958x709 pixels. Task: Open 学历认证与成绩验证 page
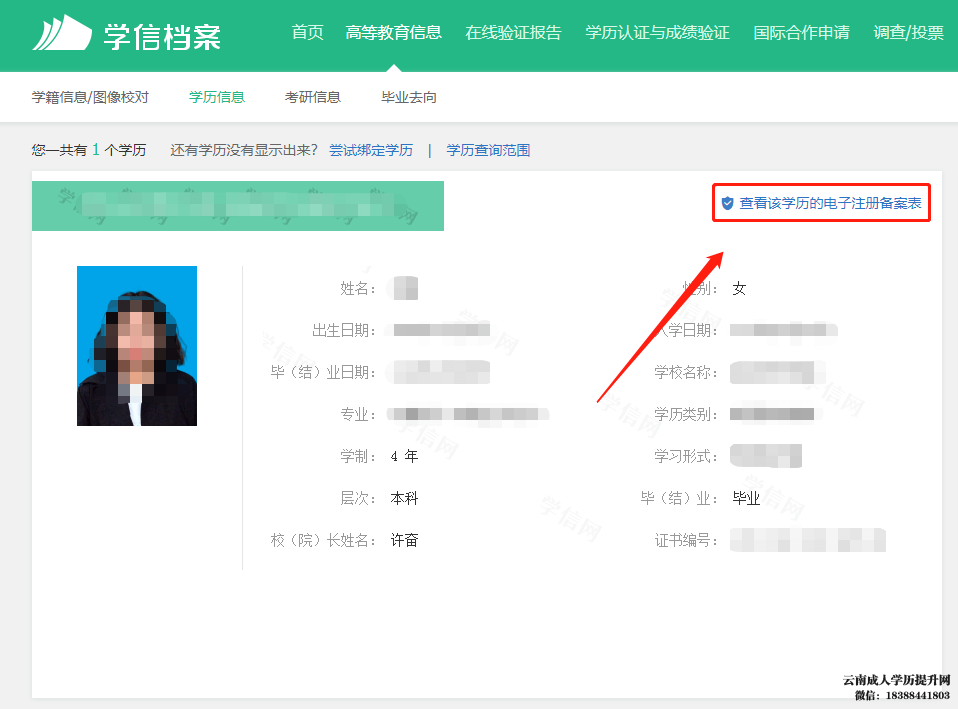click(x=657, y=32)
